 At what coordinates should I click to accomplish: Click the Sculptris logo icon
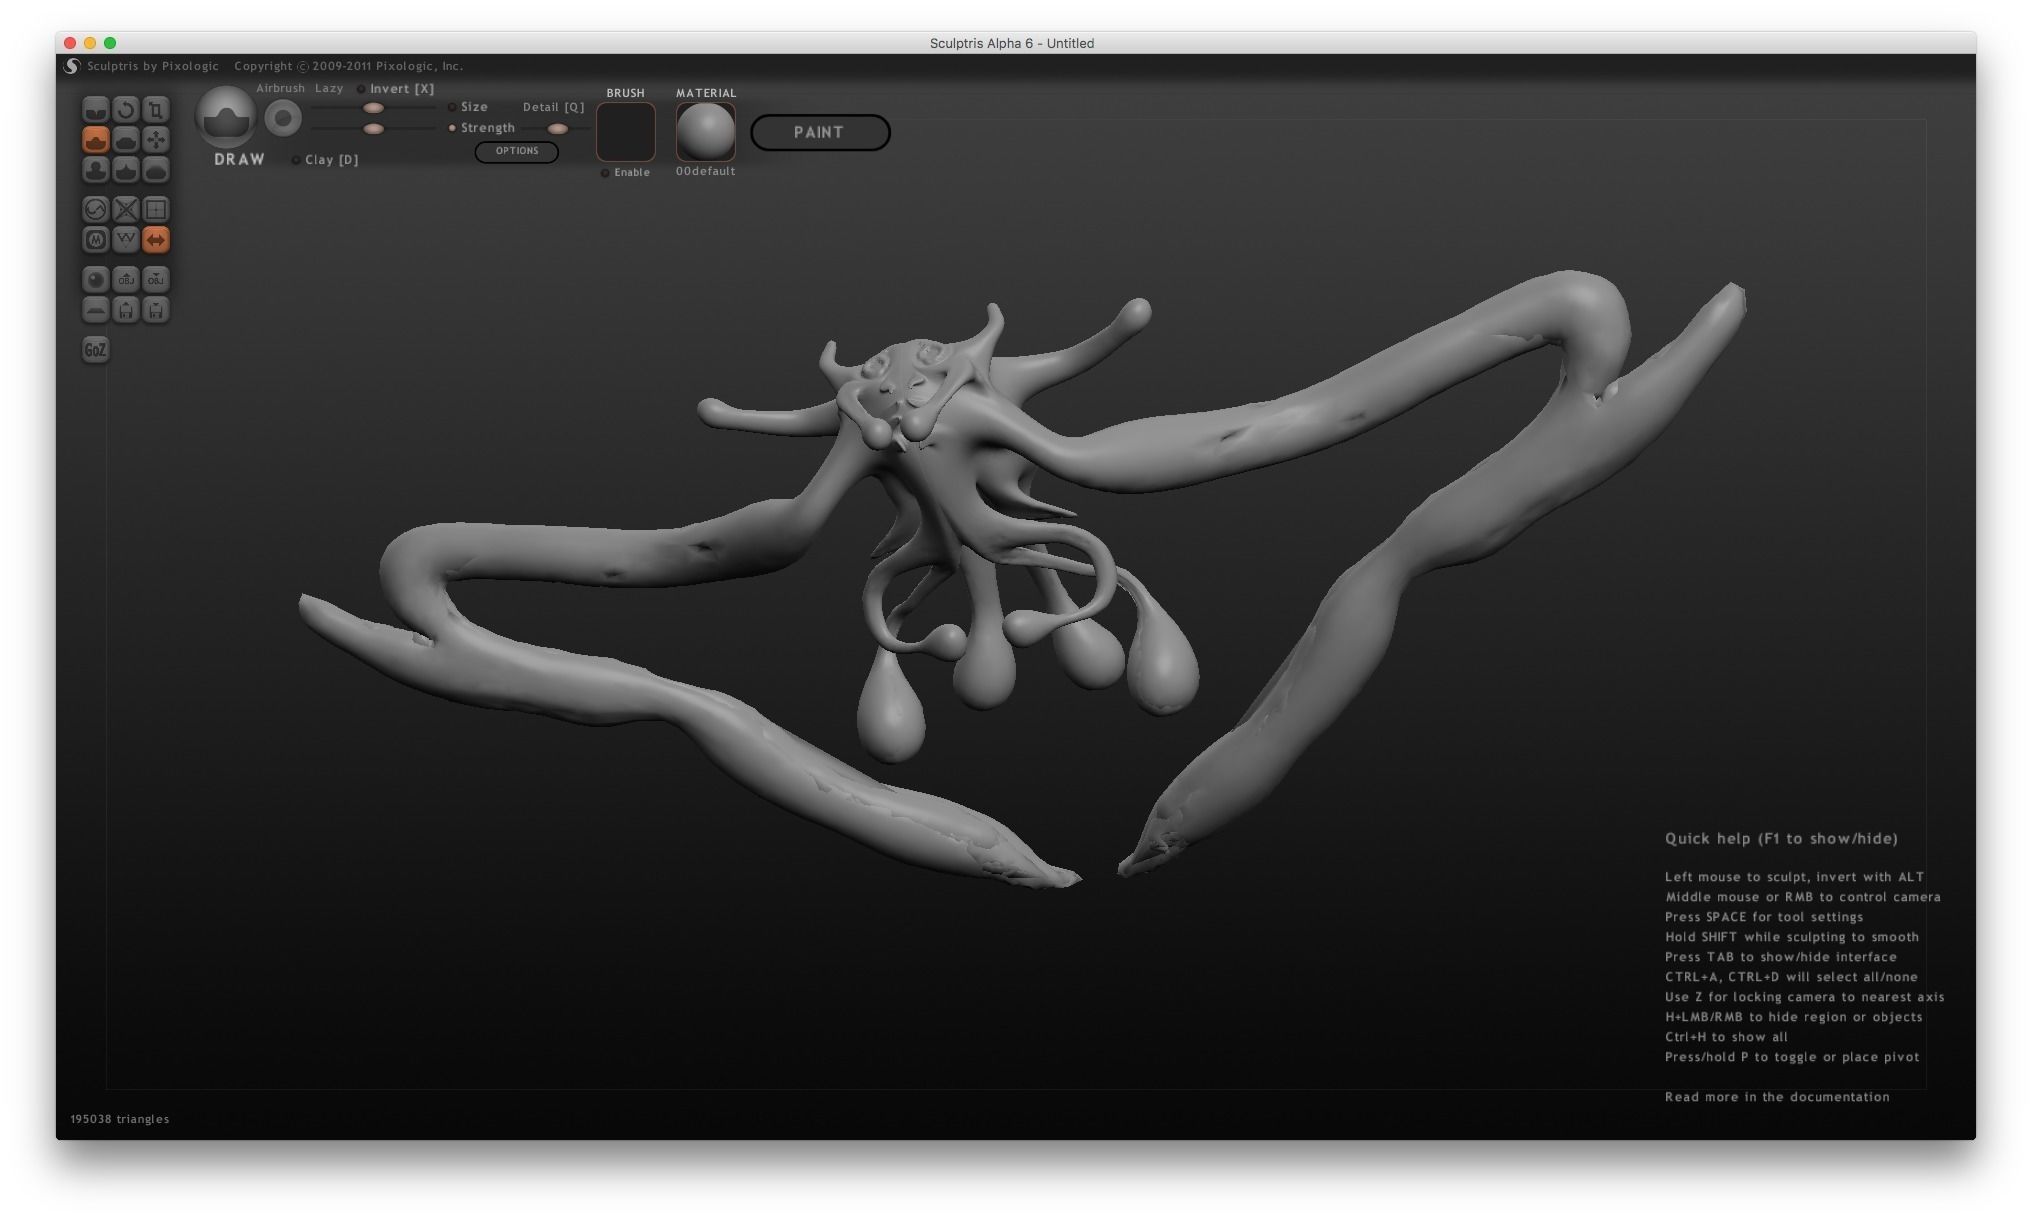(72, 66)
